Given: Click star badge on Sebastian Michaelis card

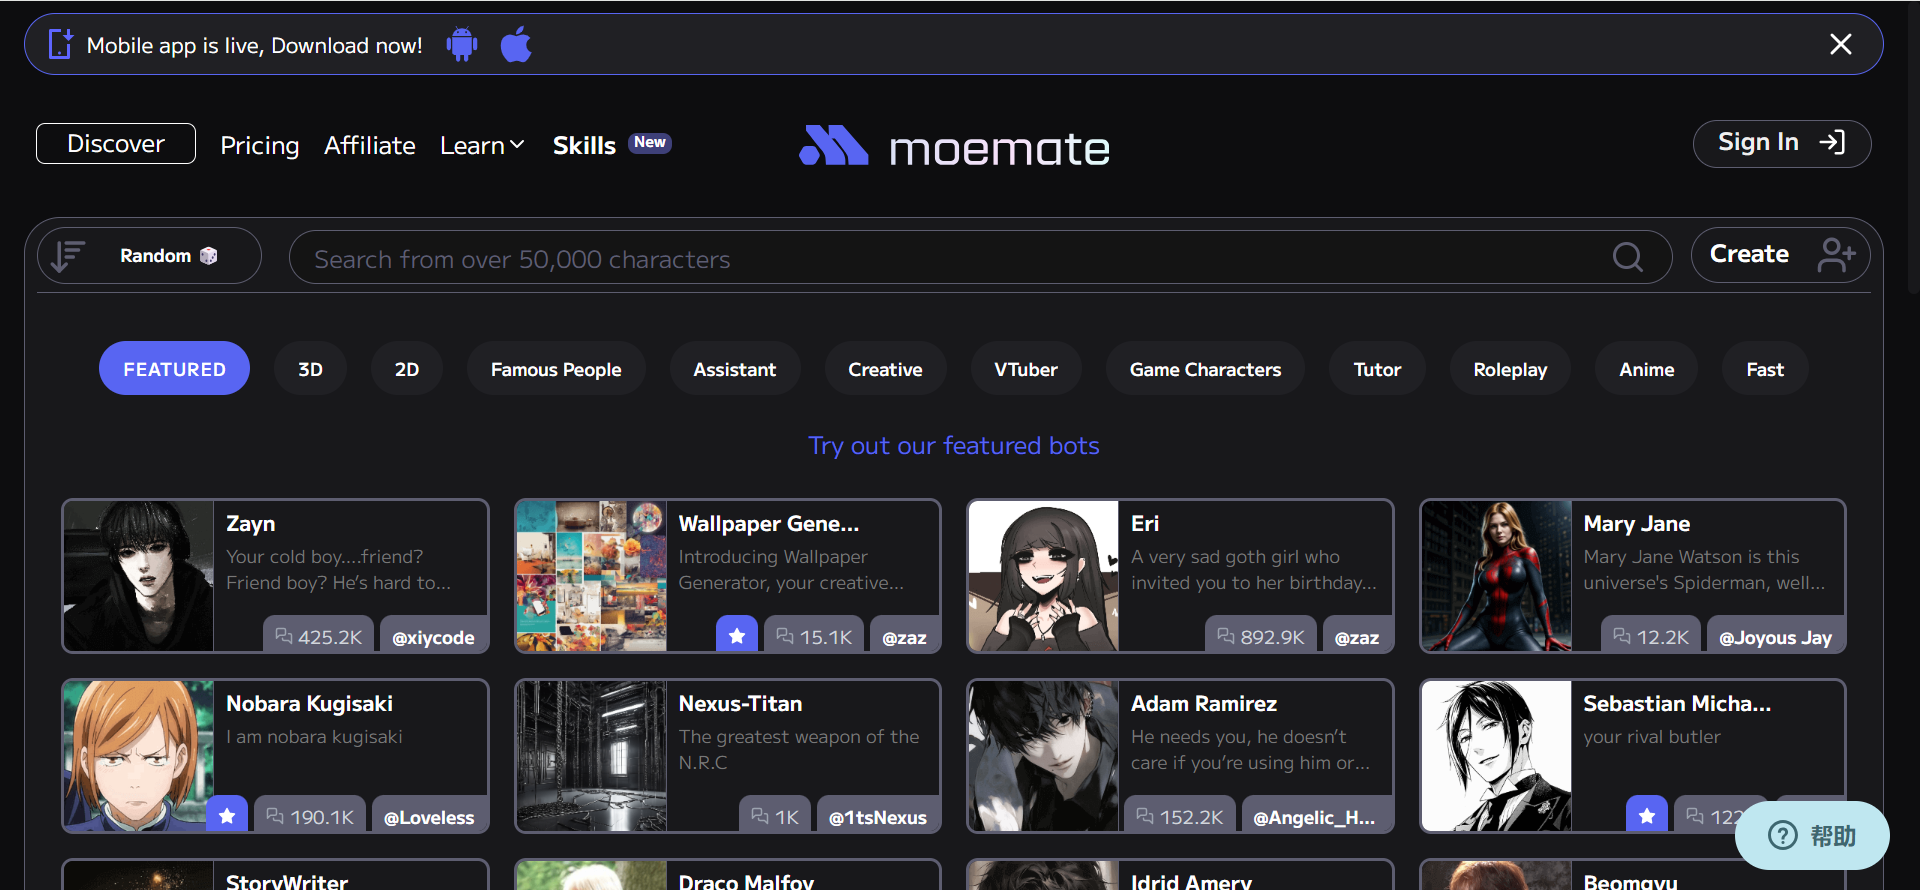Looking at the screenshot, I should coord(1647,816).
